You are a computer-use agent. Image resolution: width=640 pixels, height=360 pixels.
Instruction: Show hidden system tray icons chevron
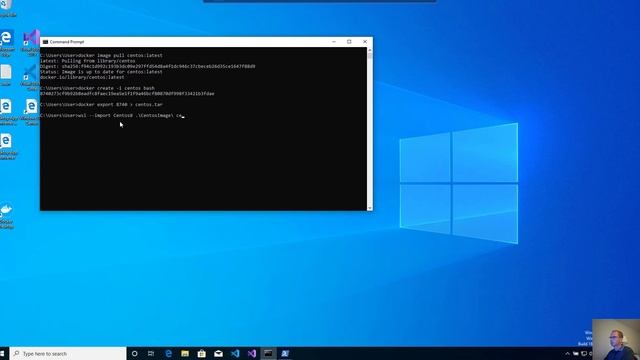[x=567, y=353]
